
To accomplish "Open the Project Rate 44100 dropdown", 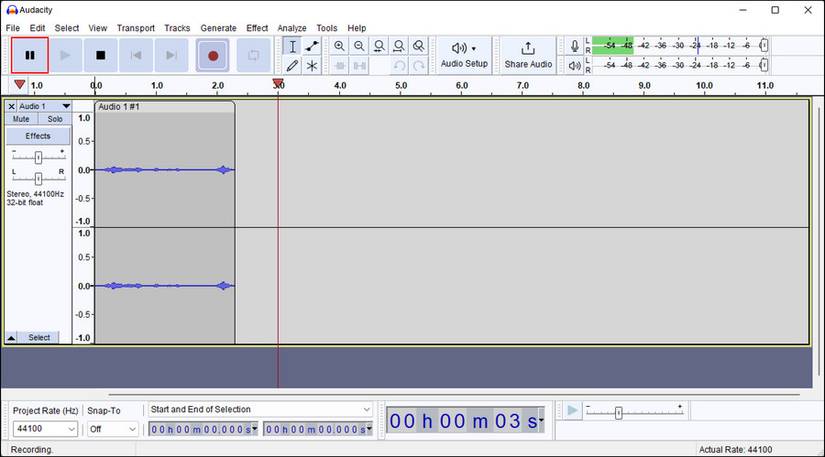I will click(x=45, y=429).
